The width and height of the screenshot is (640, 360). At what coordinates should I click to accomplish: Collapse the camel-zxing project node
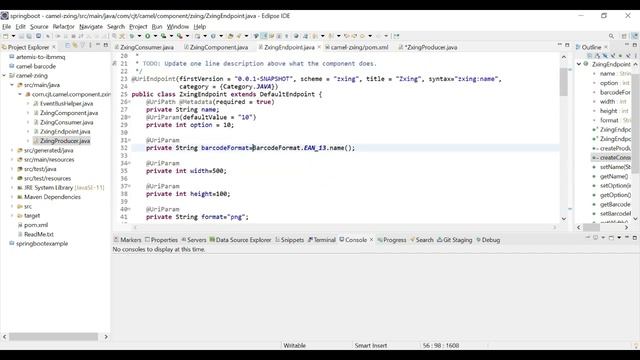click(4, 76)
